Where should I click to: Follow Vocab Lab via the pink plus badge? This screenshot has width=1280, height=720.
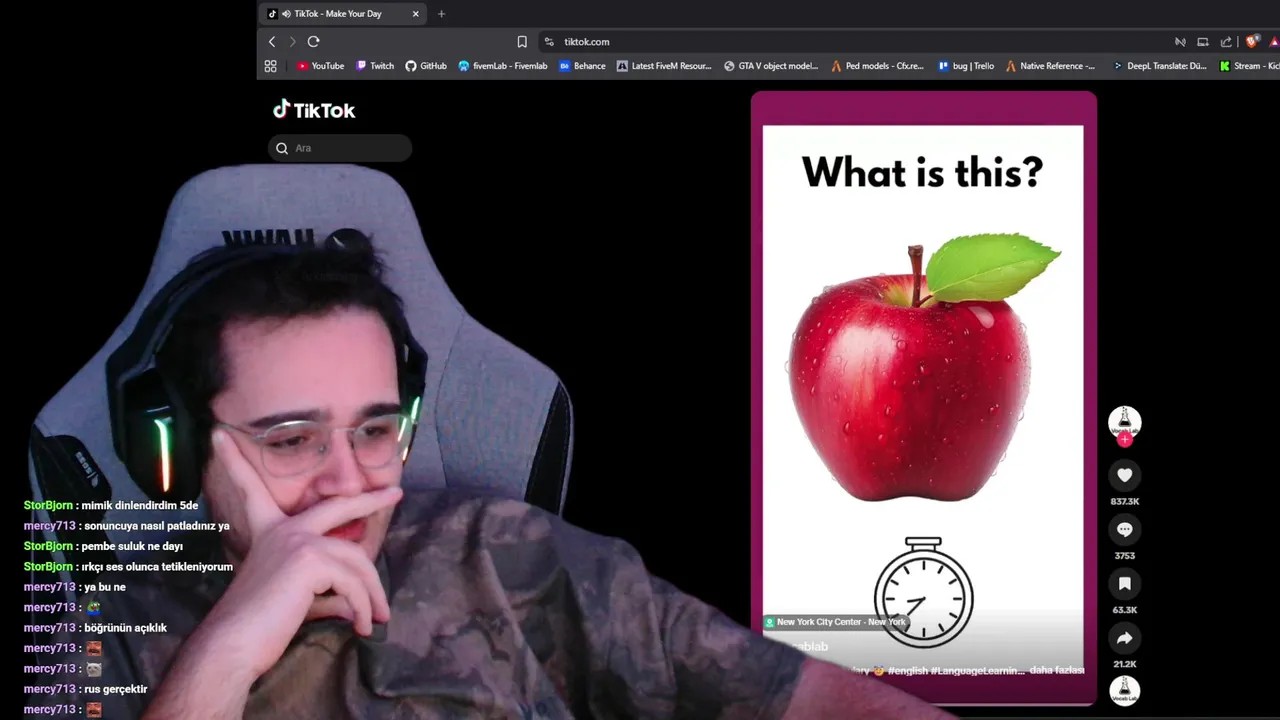pyautogui.click(x=1125, y=440)
